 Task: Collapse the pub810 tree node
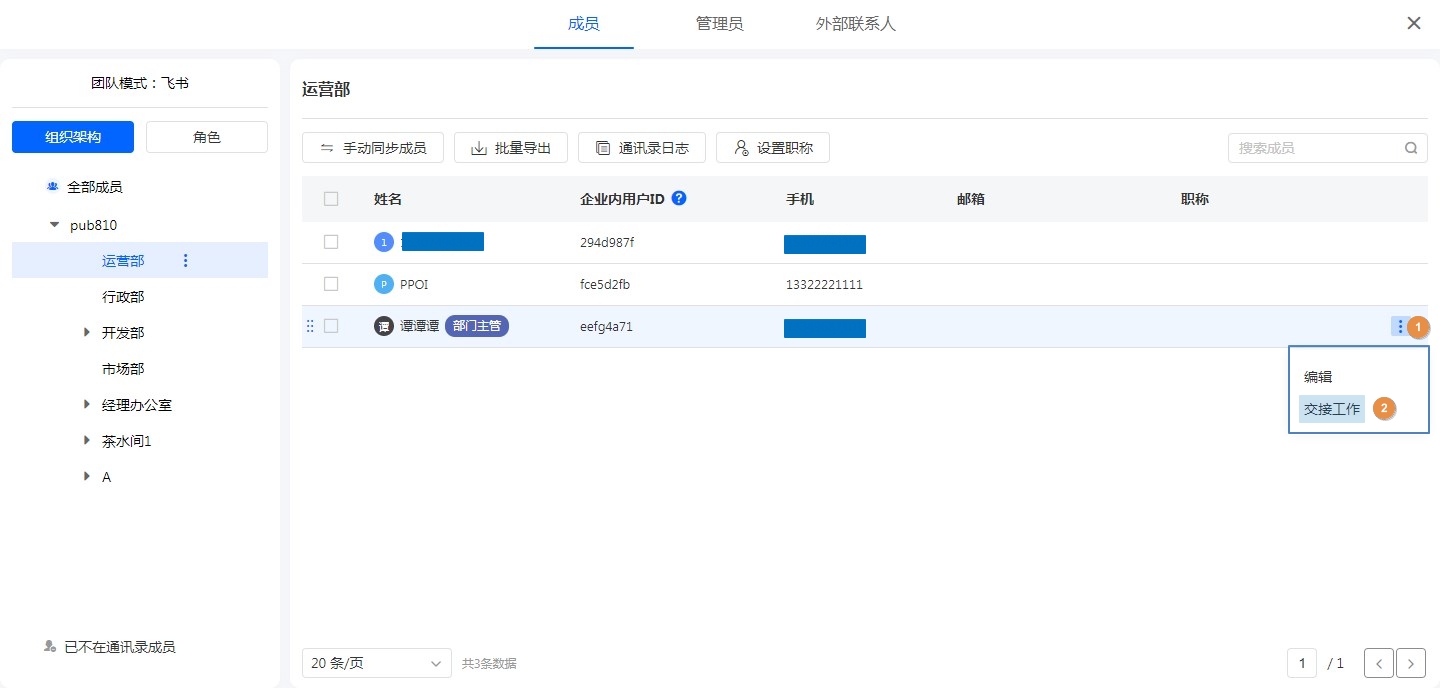pos(54,225)
